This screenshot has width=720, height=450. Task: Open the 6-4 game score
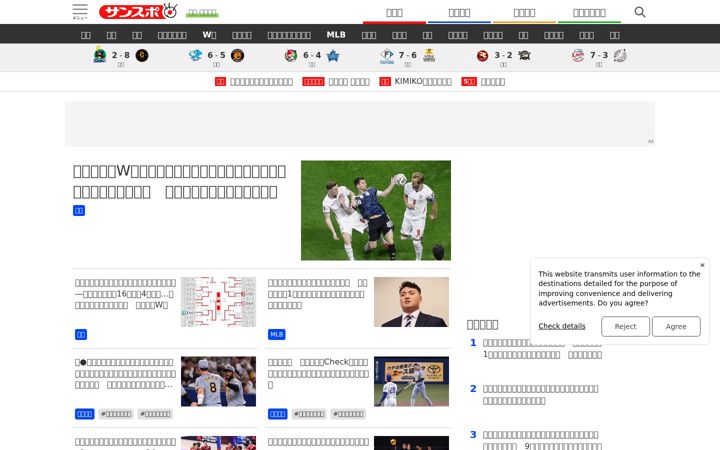pos(312,55)
